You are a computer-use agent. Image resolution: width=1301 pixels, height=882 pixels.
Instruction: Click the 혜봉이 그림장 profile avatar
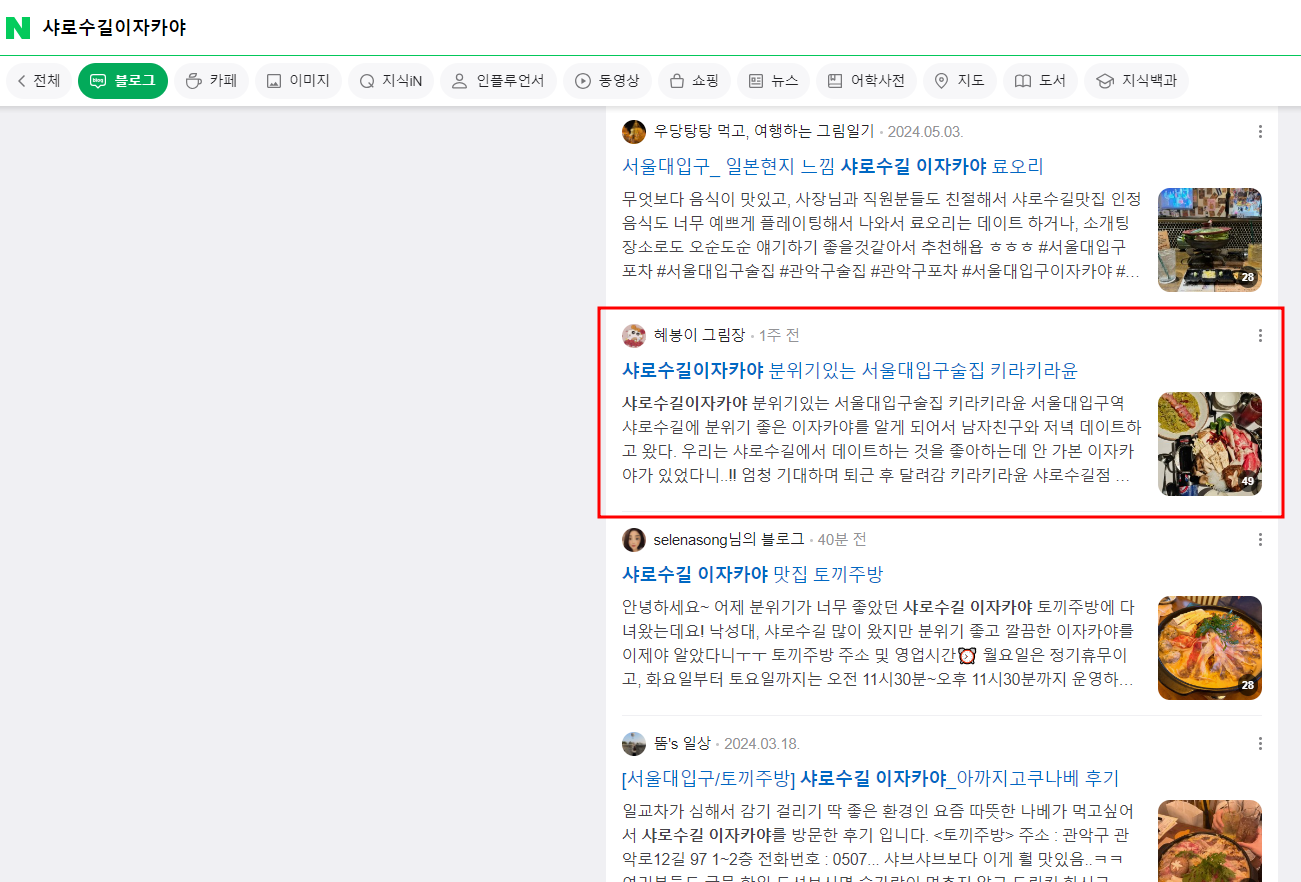(x=634, y=336)
